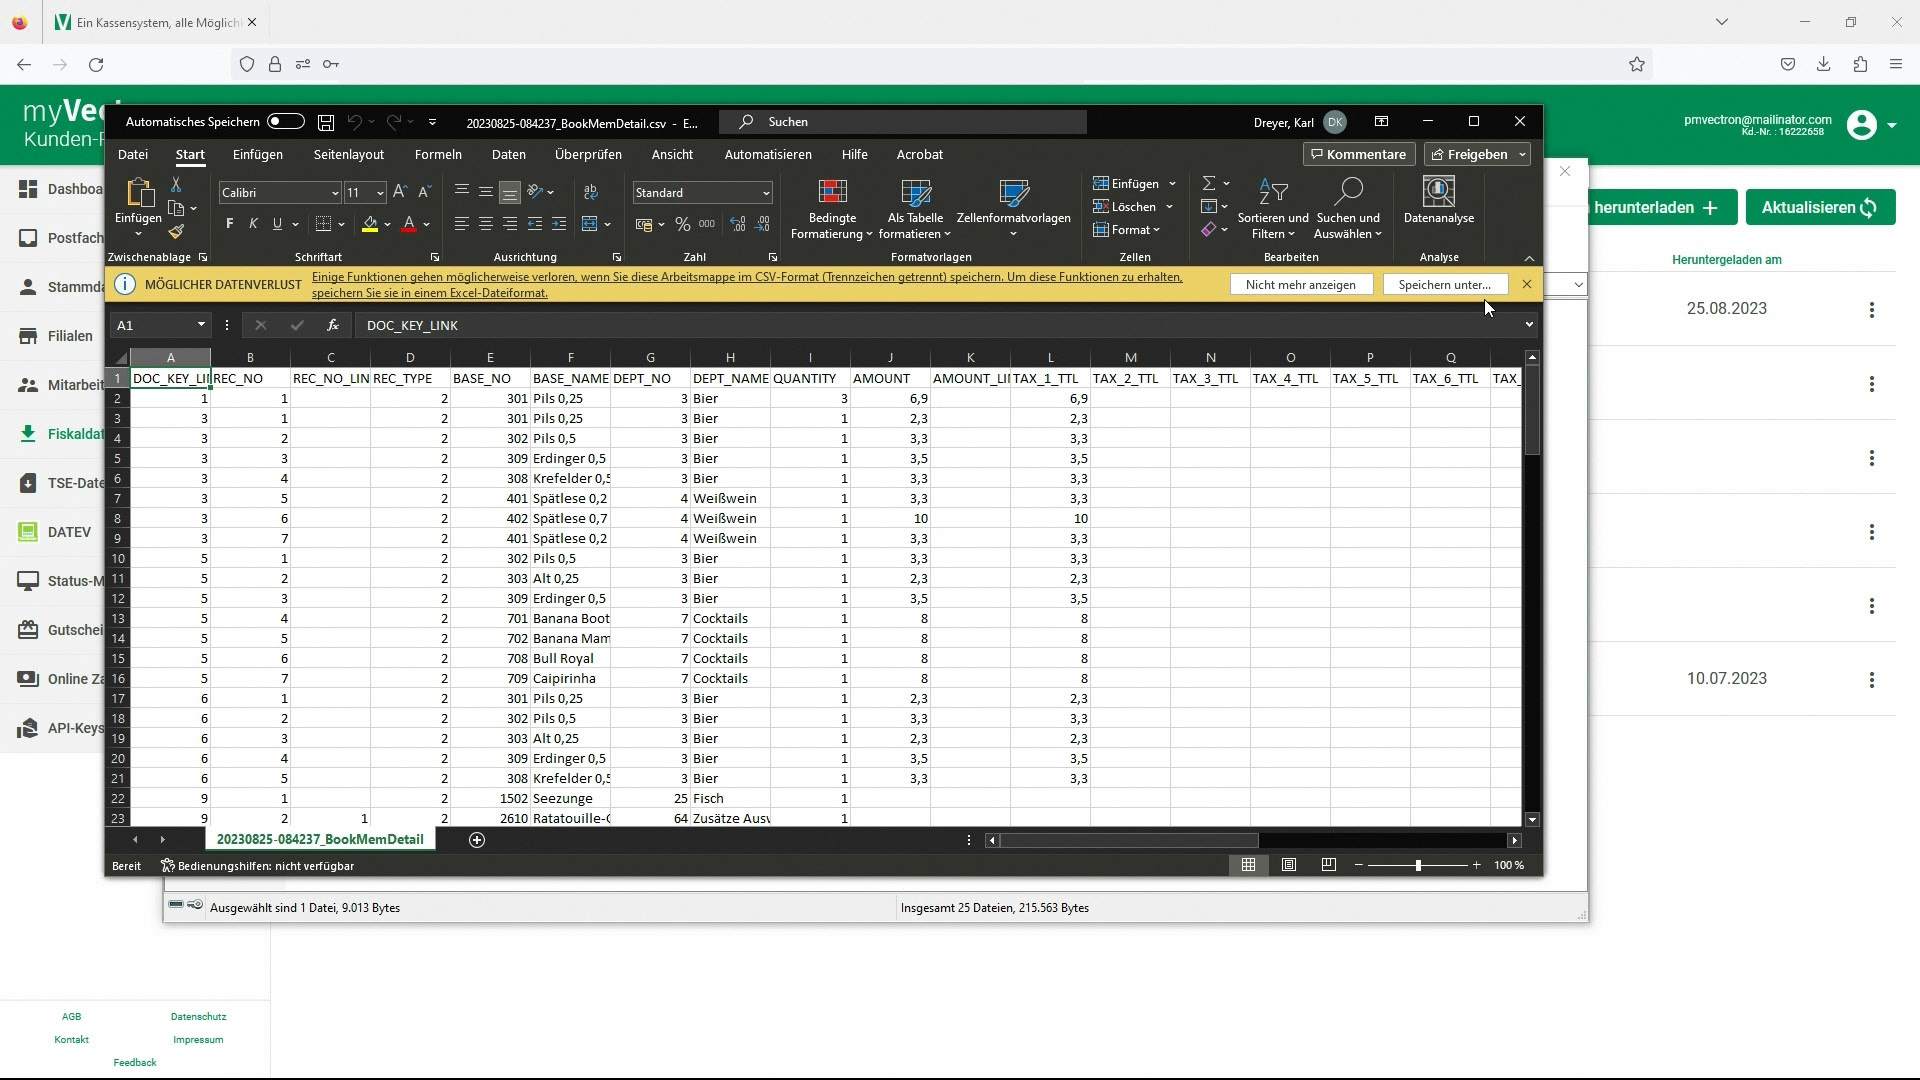Click the wrap text icon
The image size is (1920, 1080).
click(x=591, y=192)
